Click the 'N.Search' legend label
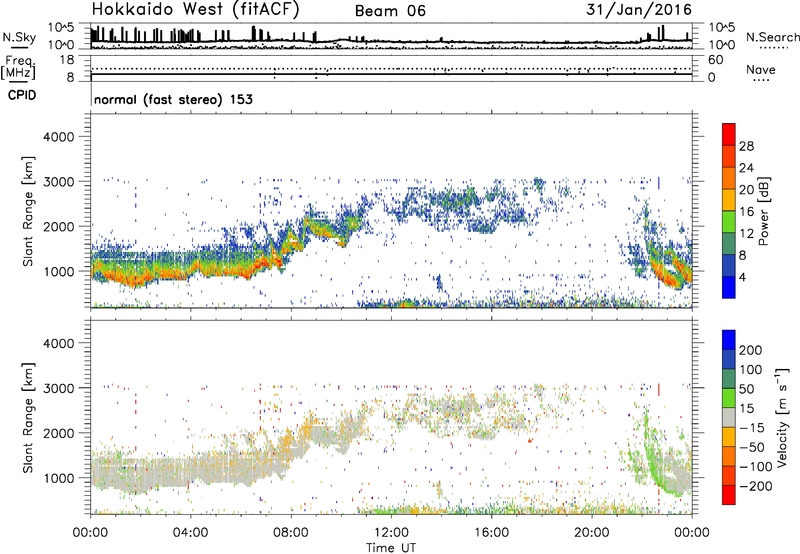This screenshot has width=800, height=554. [x=772, y=37]
